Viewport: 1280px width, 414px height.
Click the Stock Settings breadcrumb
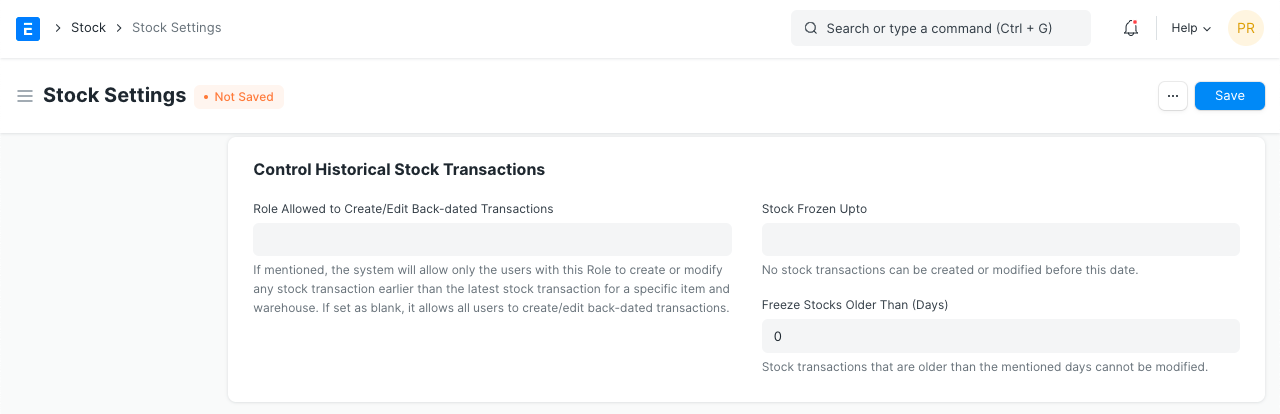(177, 28)
